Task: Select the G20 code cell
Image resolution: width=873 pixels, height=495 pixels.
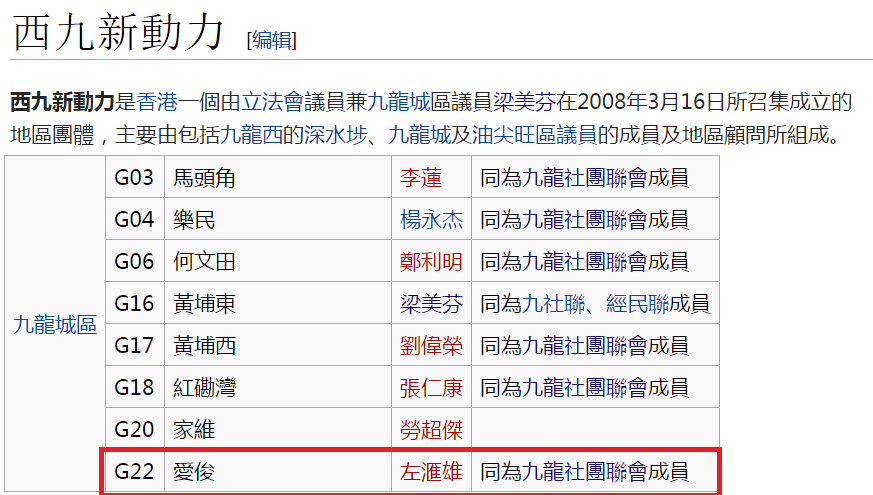Action: pyautogui.click(x=135, y=429)
